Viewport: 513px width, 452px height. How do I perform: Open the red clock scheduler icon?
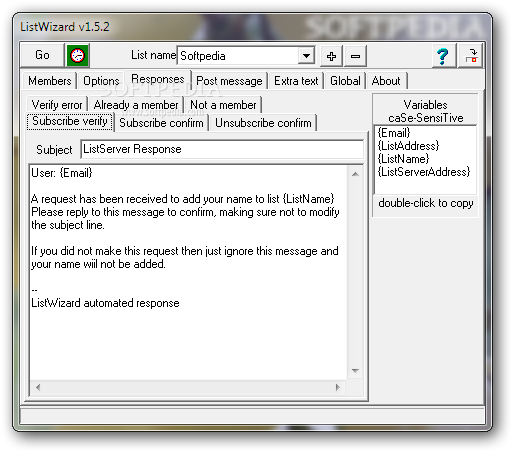(x=78, y=55)
